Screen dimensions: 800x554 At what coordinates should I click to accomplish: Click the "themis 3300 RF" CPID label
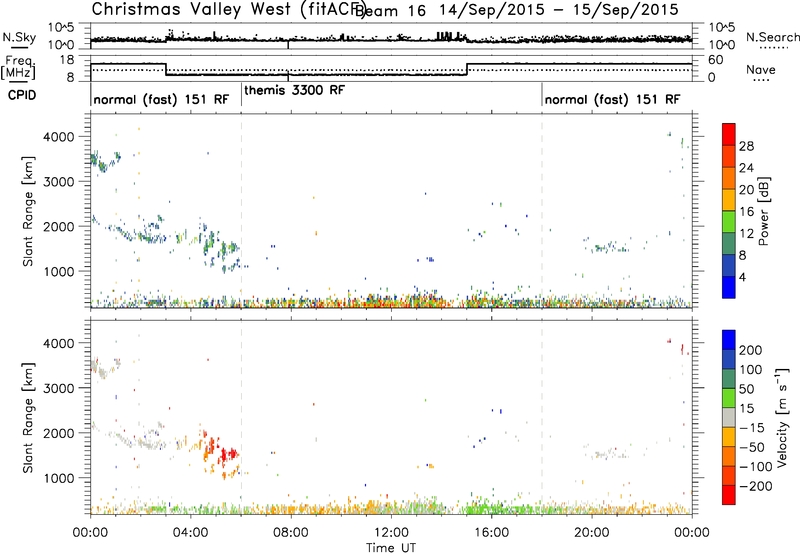(295, 90)
